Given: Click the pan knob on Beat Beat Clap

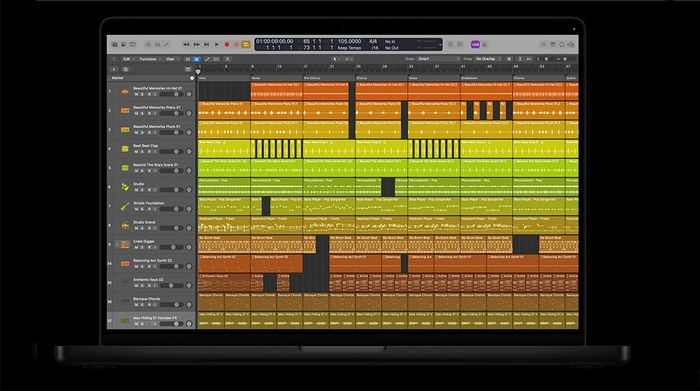Looking at the screenshot, I should [189, 151].
